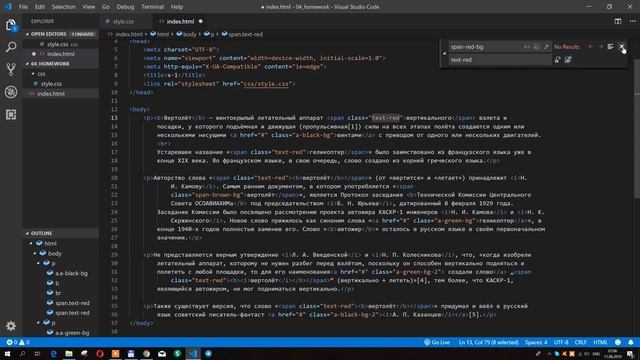The image size is (640, 360).
Task: Click the replace field containing text-red
Action: (x=500, y=60)
